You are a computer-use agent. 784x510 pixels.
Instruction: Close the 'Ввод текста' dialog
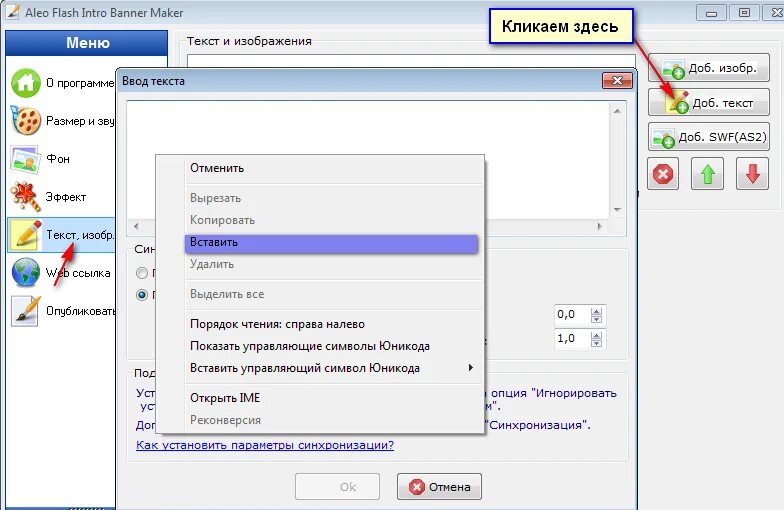[x=618, y=80]
